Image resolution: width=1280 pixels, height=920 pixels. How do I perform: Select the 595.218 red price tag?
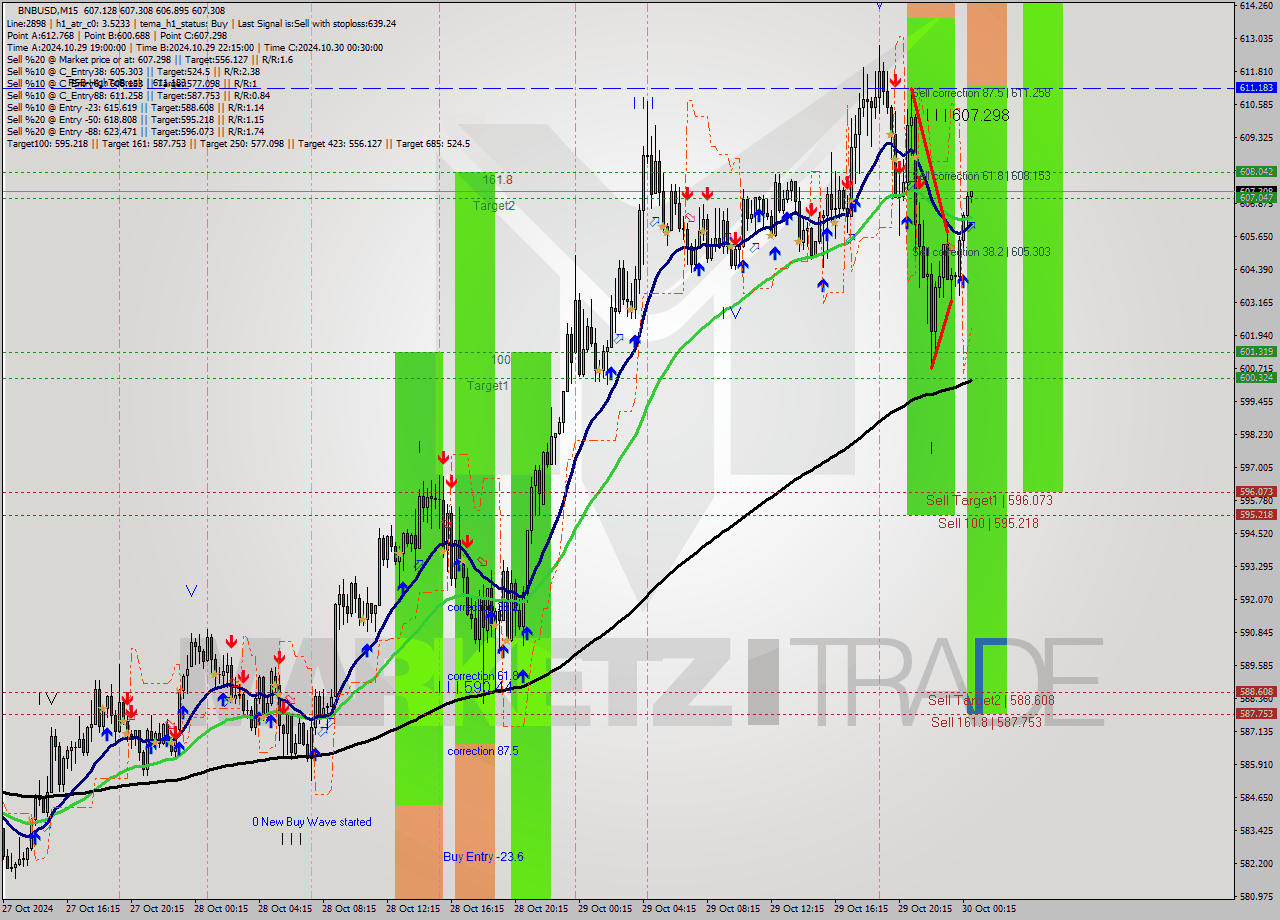(x=1256, y=515)
